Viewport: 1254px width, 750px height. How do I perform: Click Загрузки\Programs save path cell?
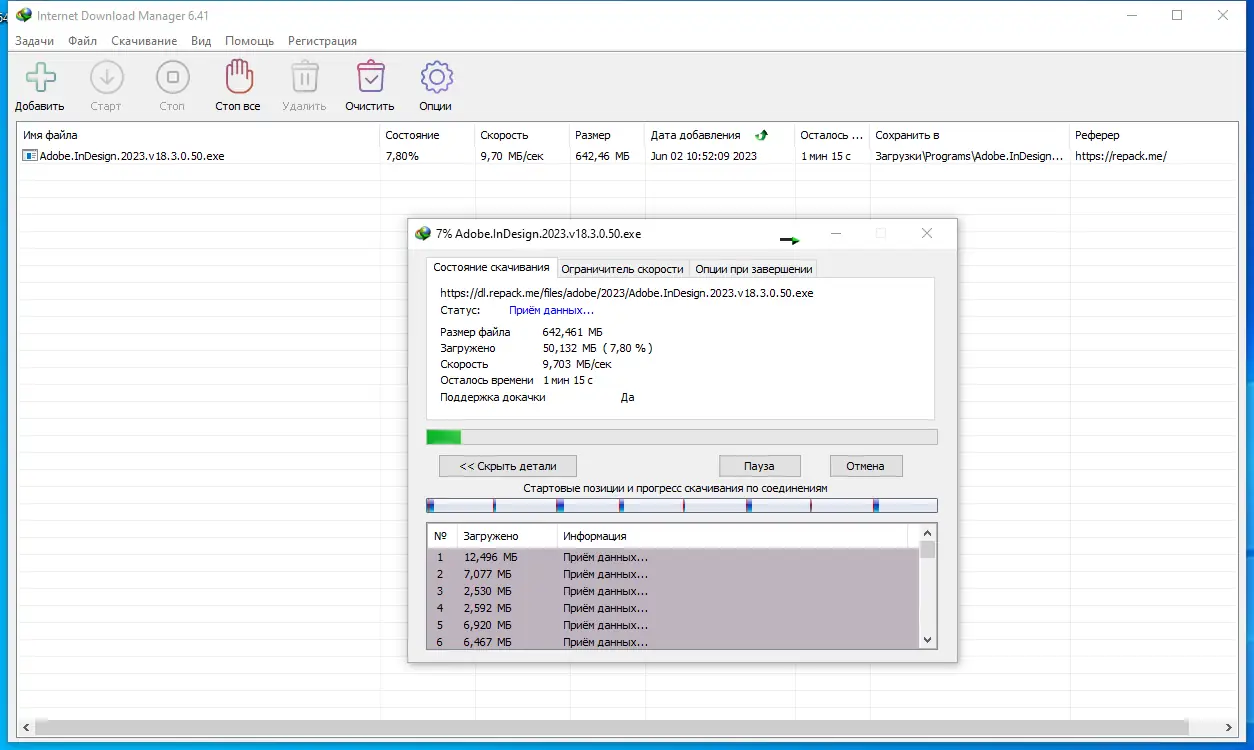(x=969, y=156)
